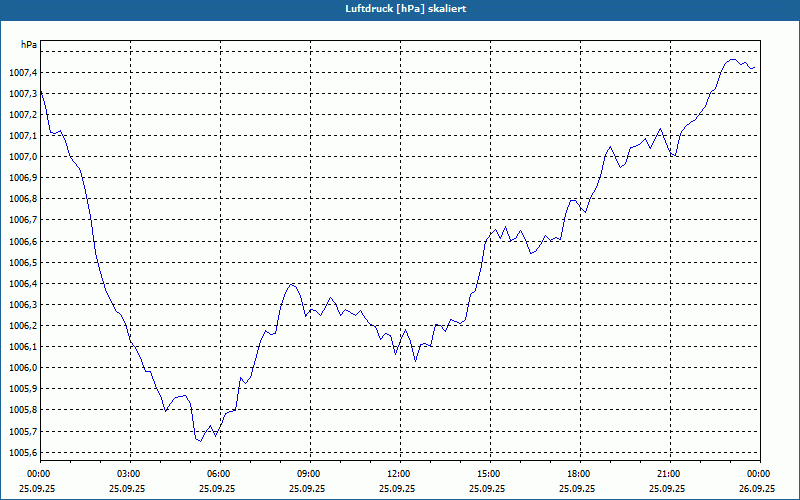Select the 1007,0 y-axis value
Viewport: 800px width, 500px height.
click(x=23, y=157)
